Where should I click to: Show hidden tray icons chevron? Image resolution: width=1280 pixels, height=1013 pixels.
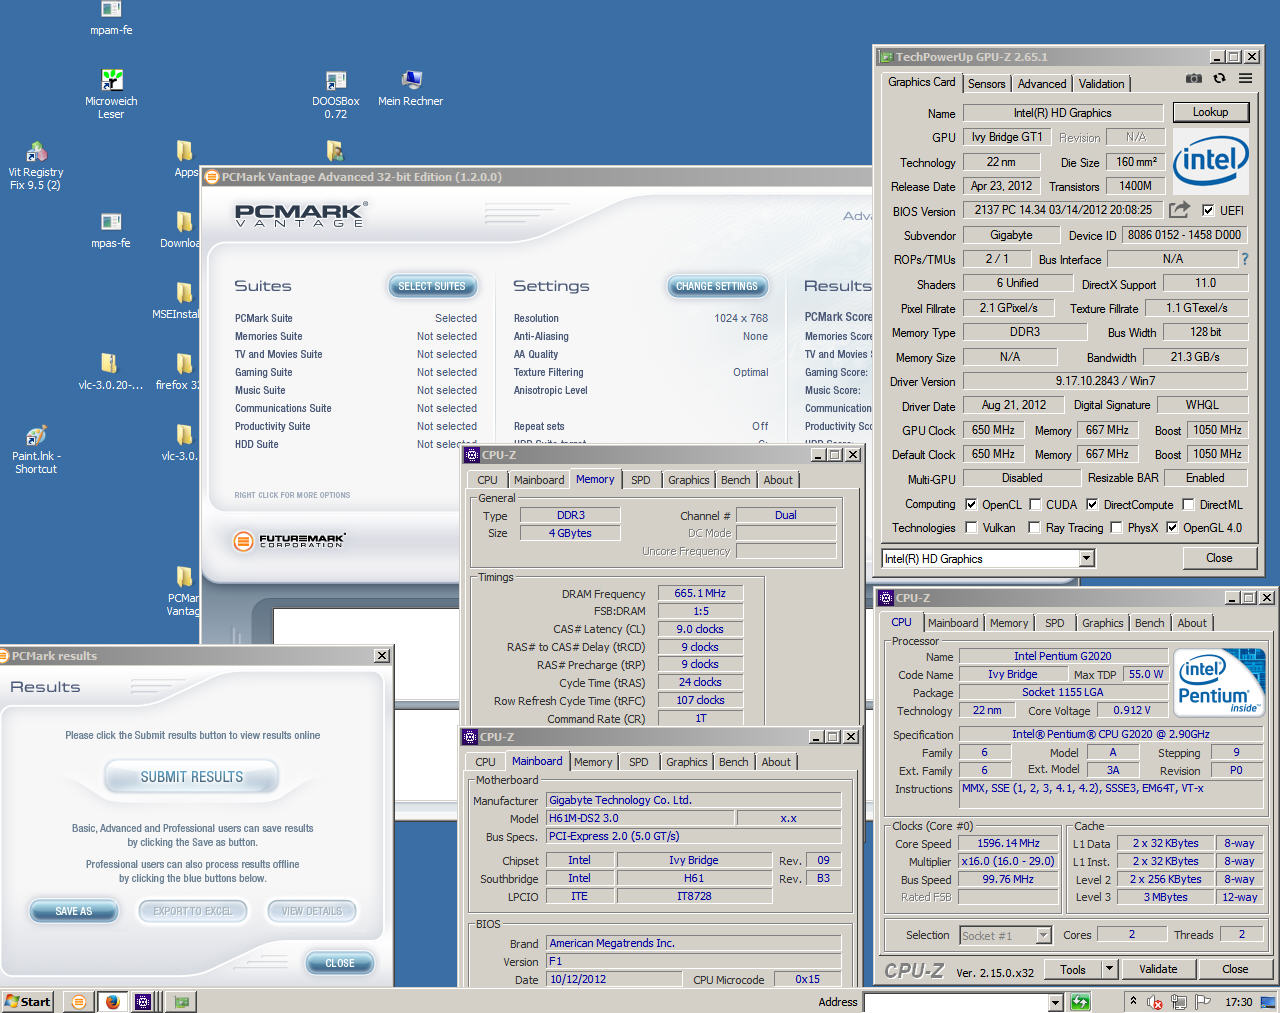tap(1133, 1000)
